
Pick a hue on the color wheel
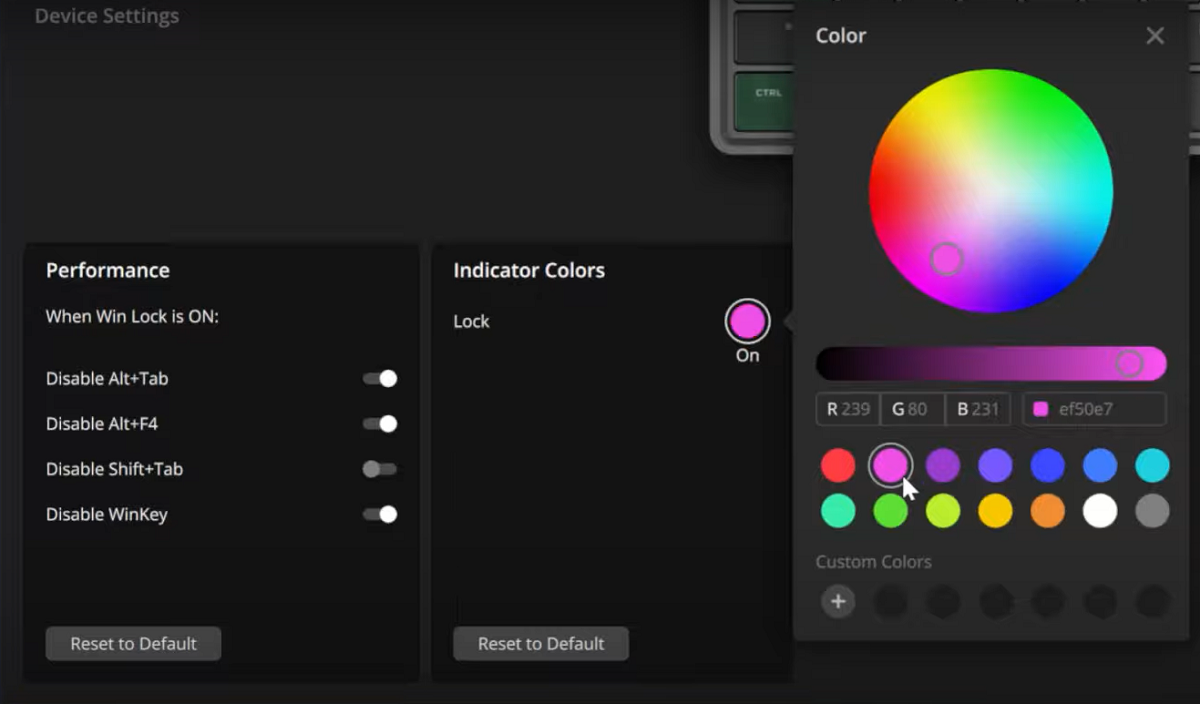(x=946, y=258)
